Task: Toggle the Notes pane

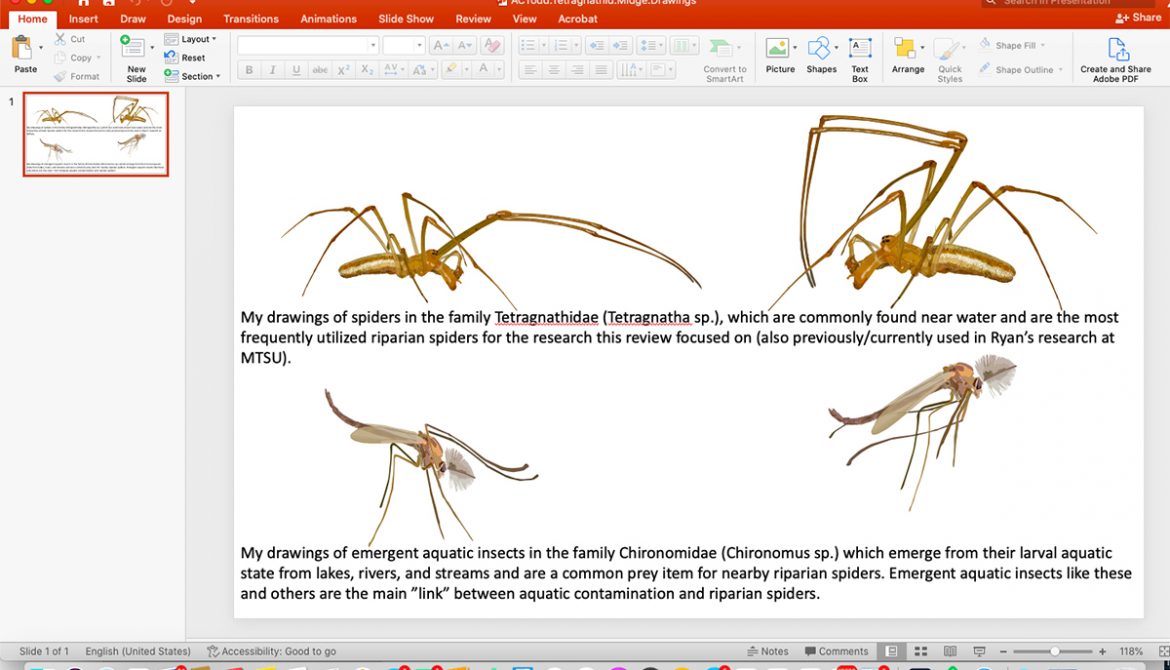Action: [767, 652]
